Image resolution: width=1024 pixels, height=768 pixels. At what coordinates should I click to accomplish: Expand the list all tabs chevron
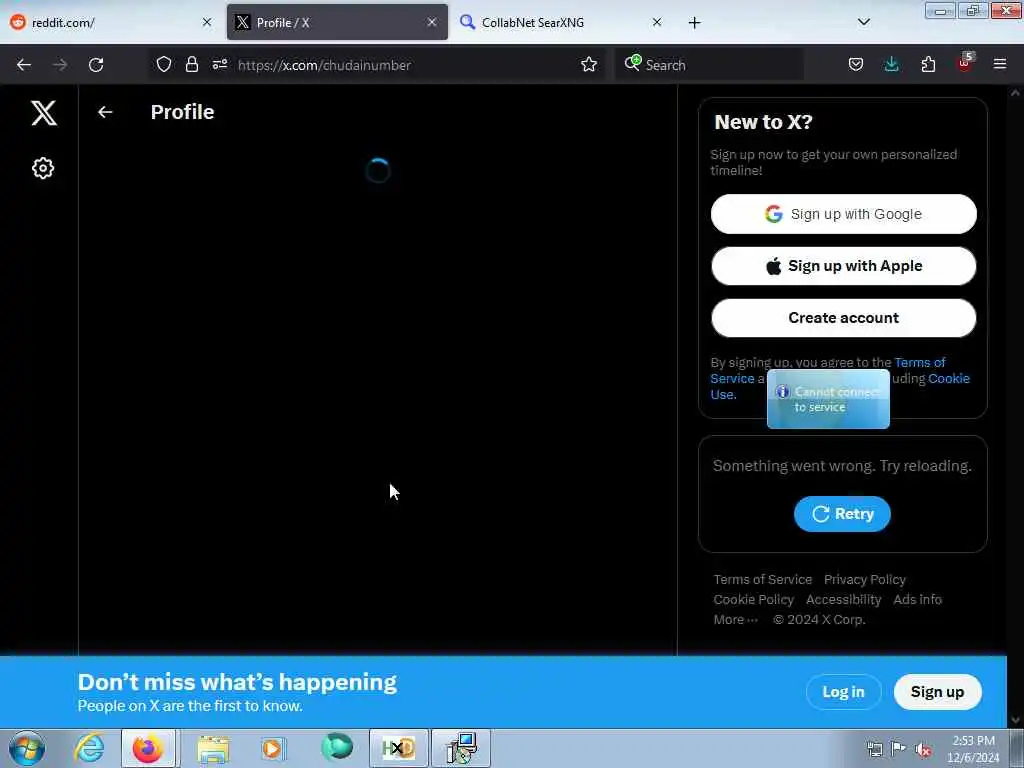(863, 22)
